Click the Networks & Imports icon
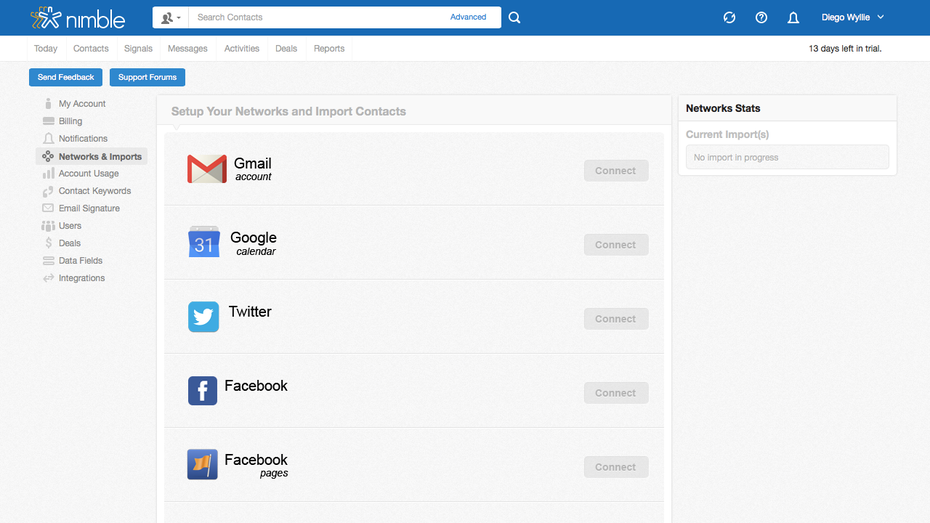930x523 pixels. click(48, 157)
